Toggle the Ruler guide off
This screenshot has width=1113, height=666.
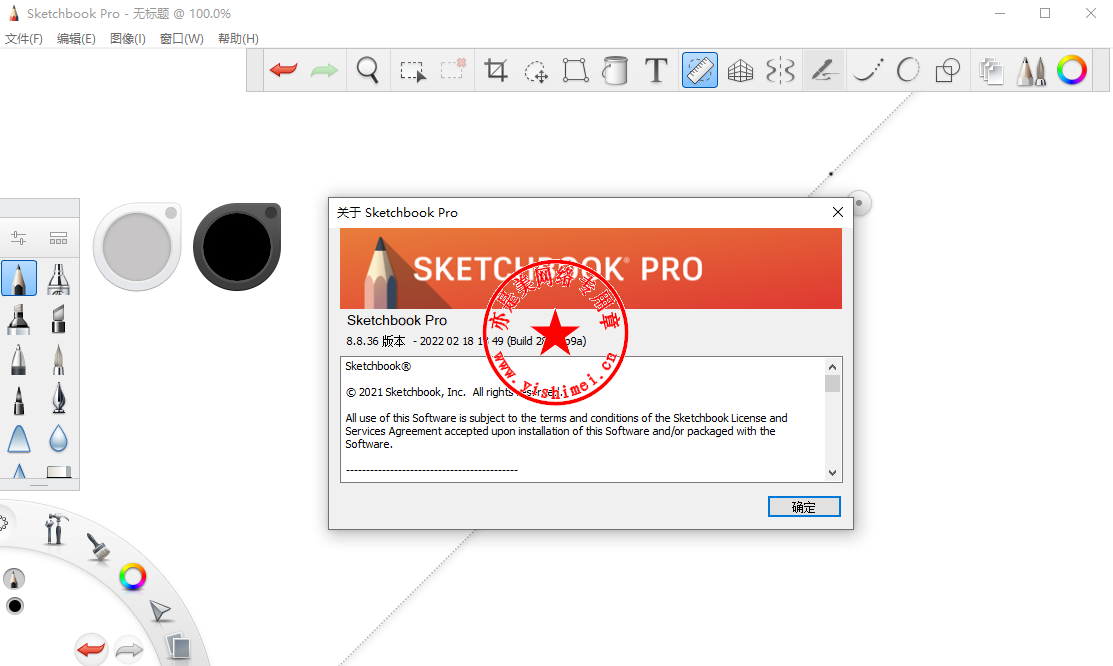pos(699,70)
